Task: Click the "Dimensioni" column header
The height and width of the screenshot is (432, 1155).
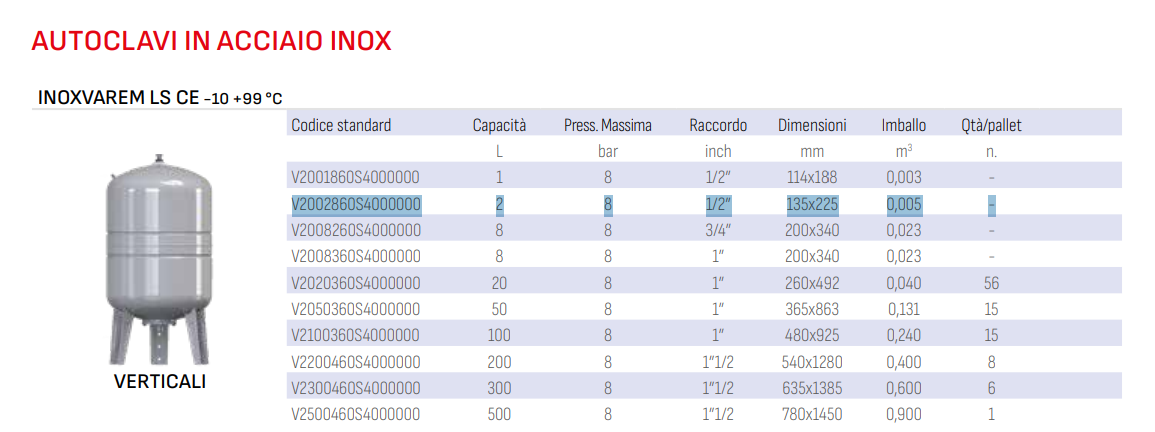Action: [812, 125]
